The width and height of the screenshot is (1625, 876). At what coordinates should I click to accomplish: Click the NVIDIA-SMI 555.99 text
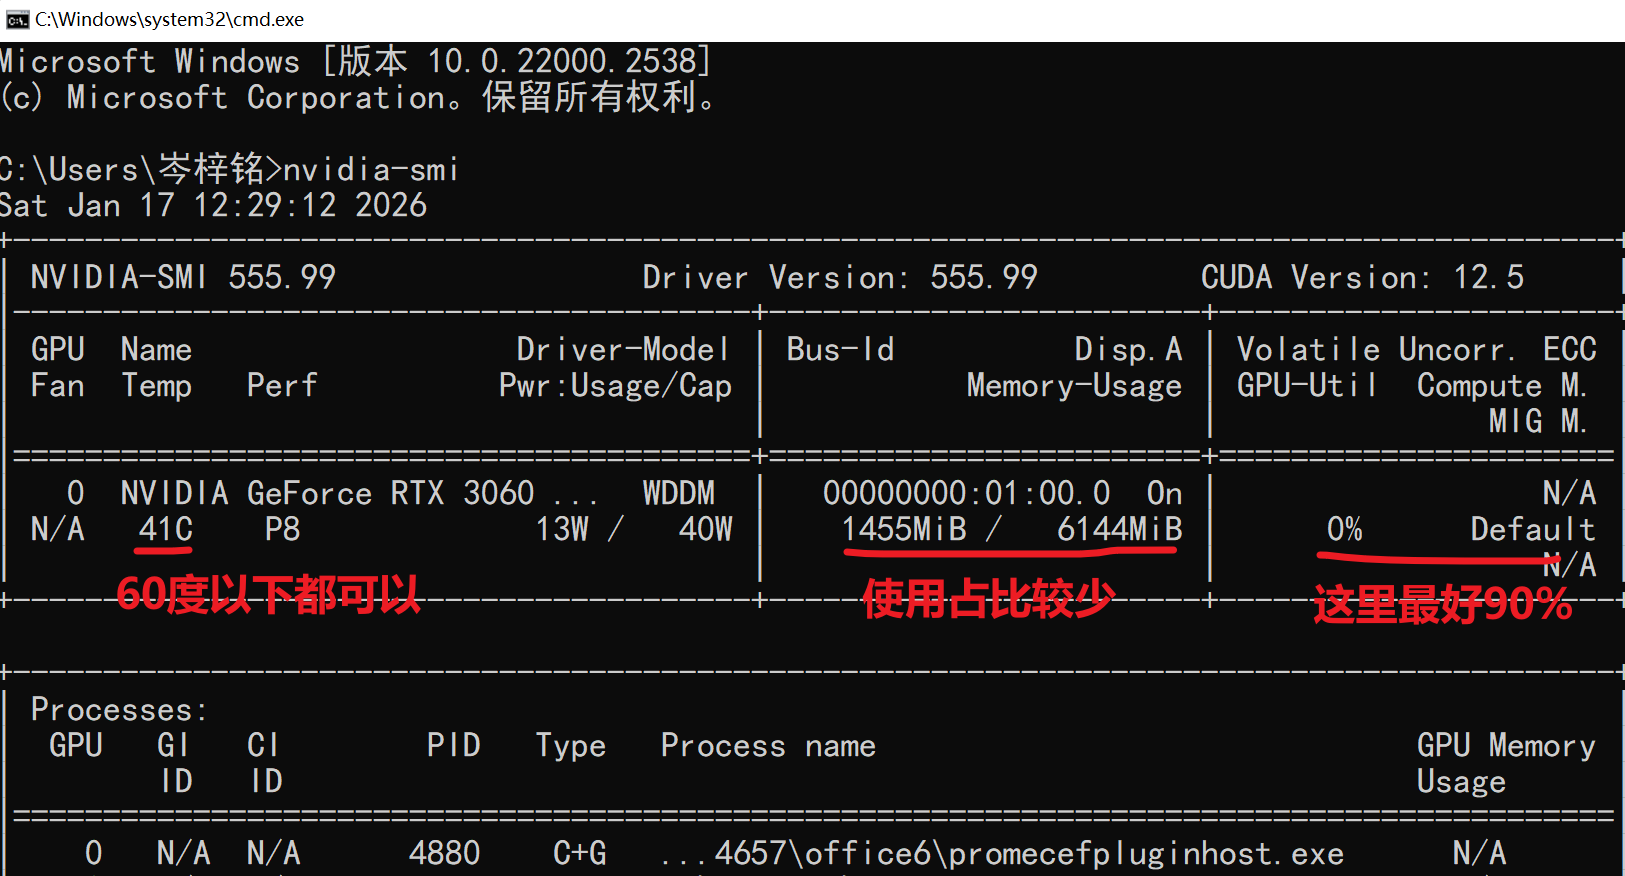point(183,278)
